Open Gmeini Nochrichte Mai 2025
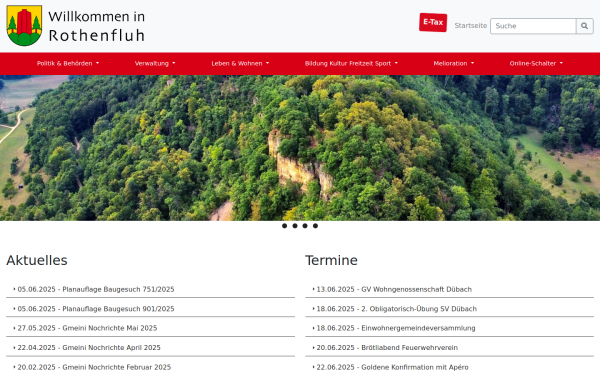The width and height of the screenshot is (600, 375). [x=87, y=328]
